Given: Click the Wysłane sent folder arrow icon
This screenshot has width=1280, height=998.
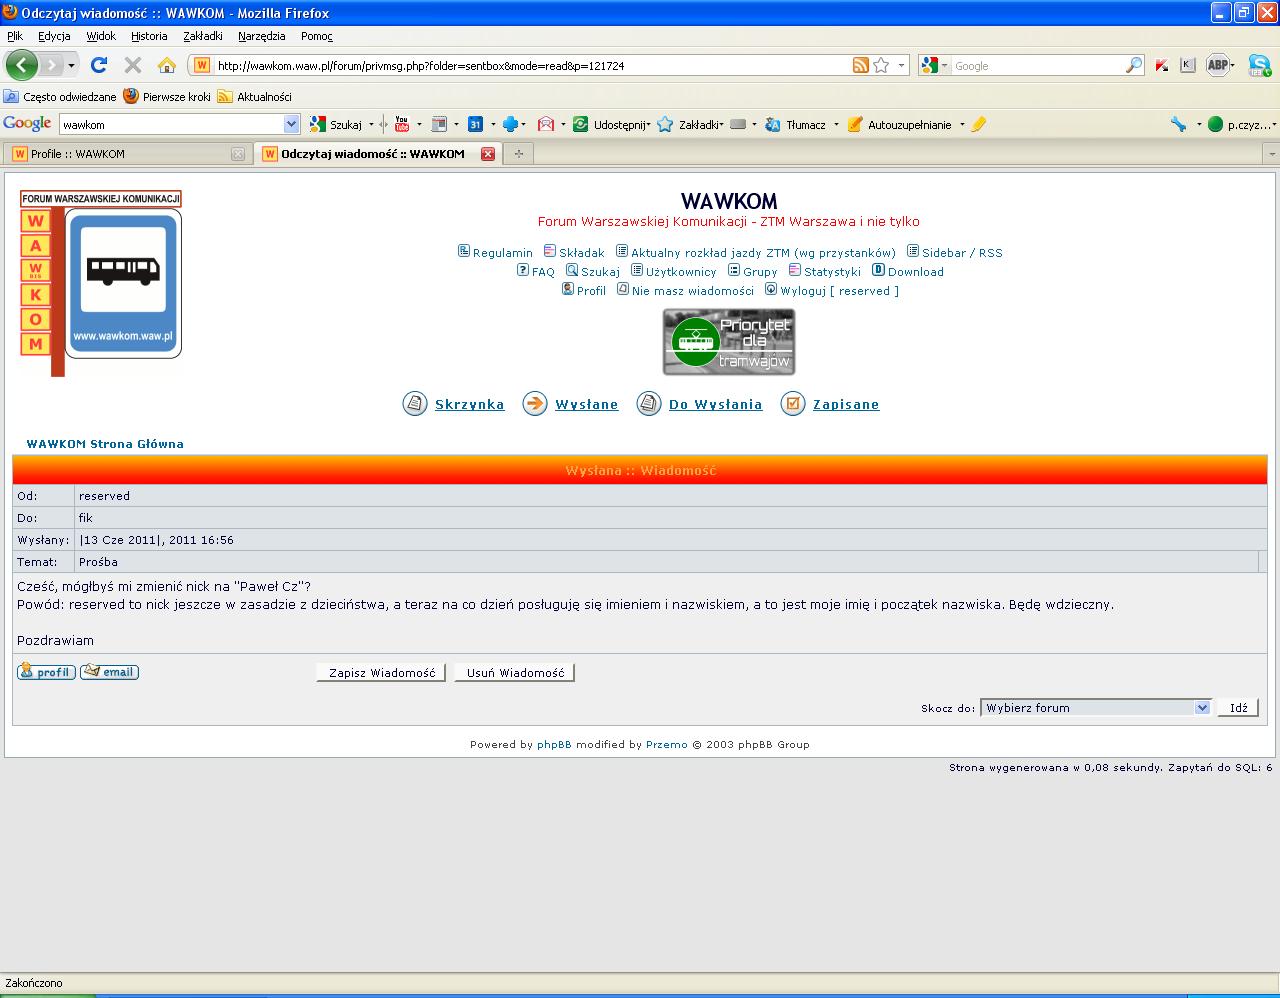Looking at the screenshot, I should (535, 404).
